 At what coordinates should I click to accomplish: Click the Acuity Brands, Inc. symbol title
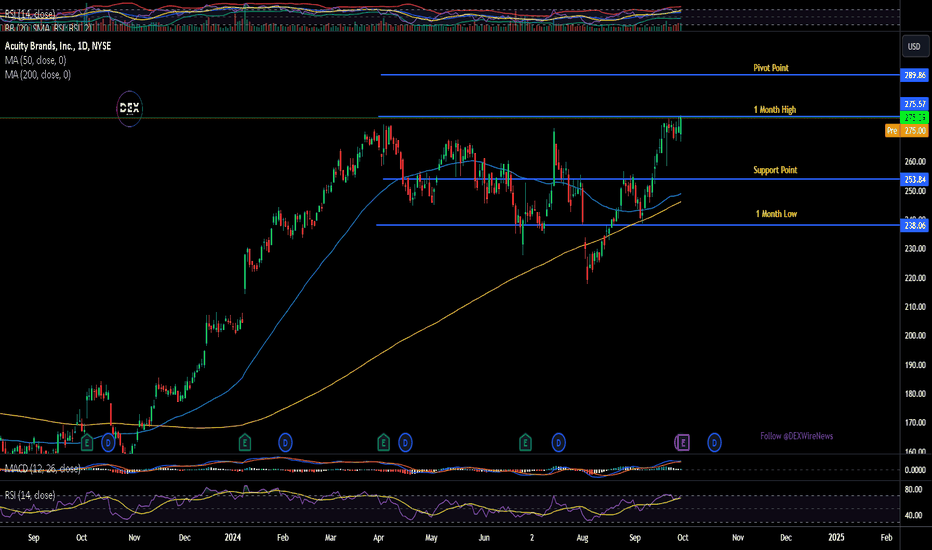[x=58, y=46]
